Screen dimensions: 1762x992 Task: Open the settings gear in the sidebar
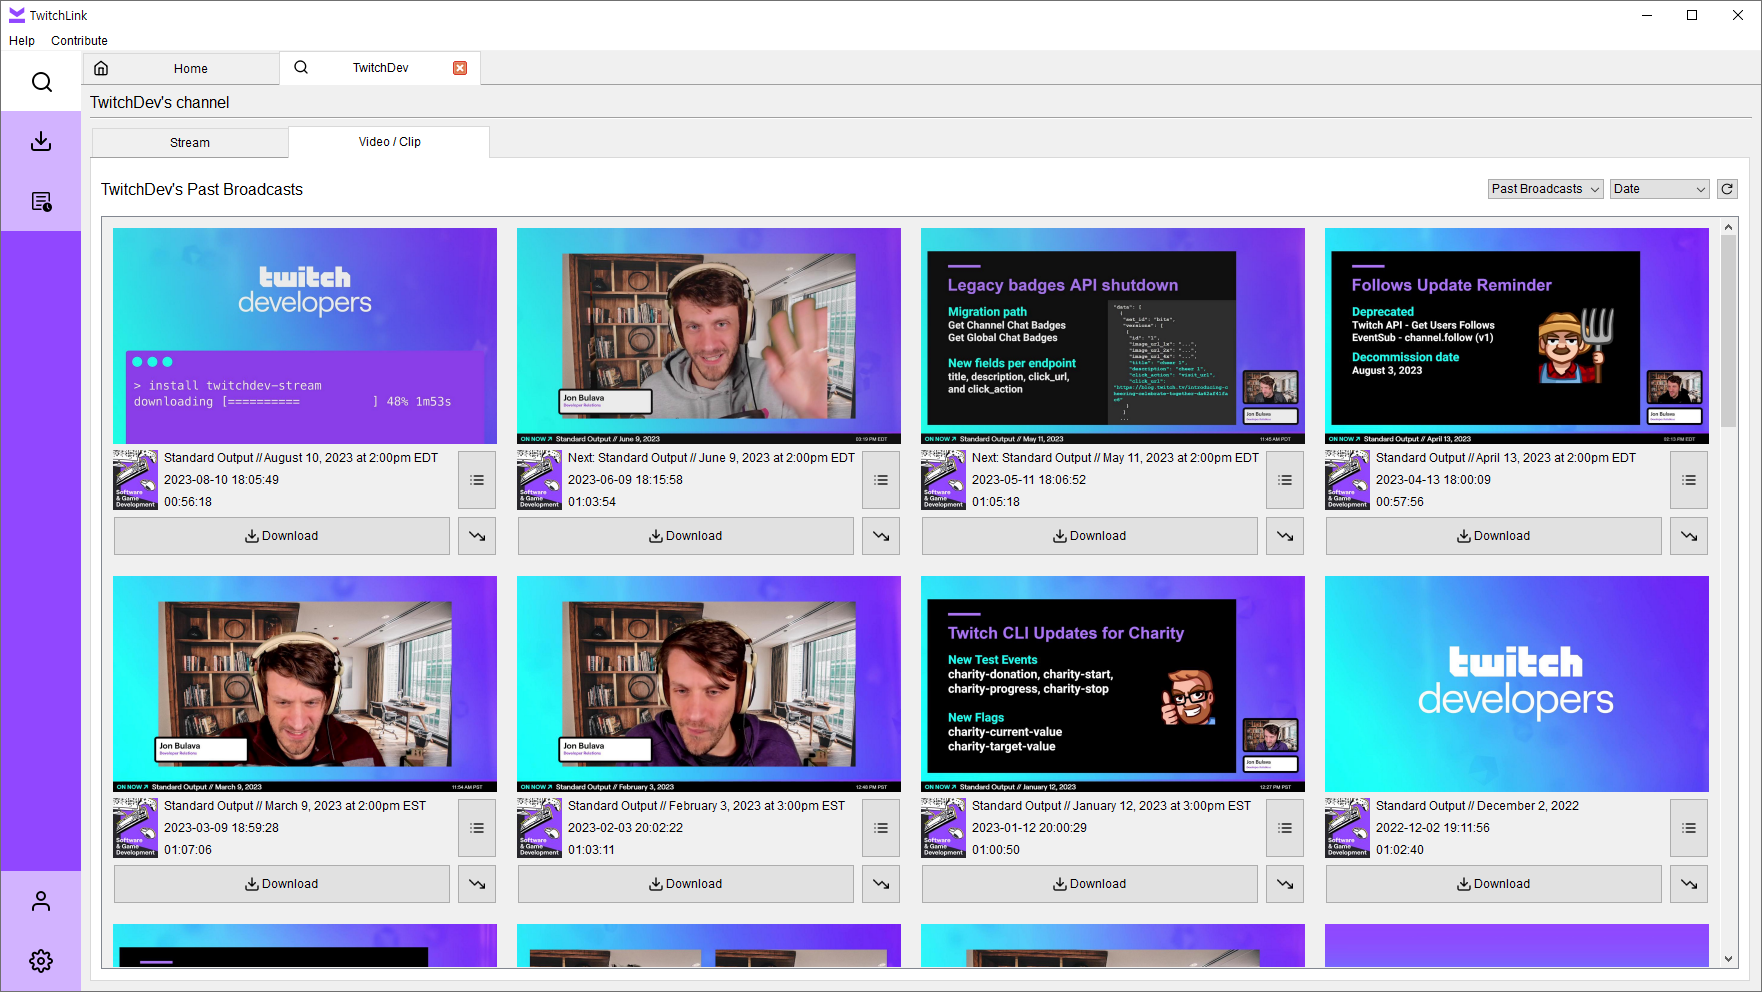pos(41,961)
